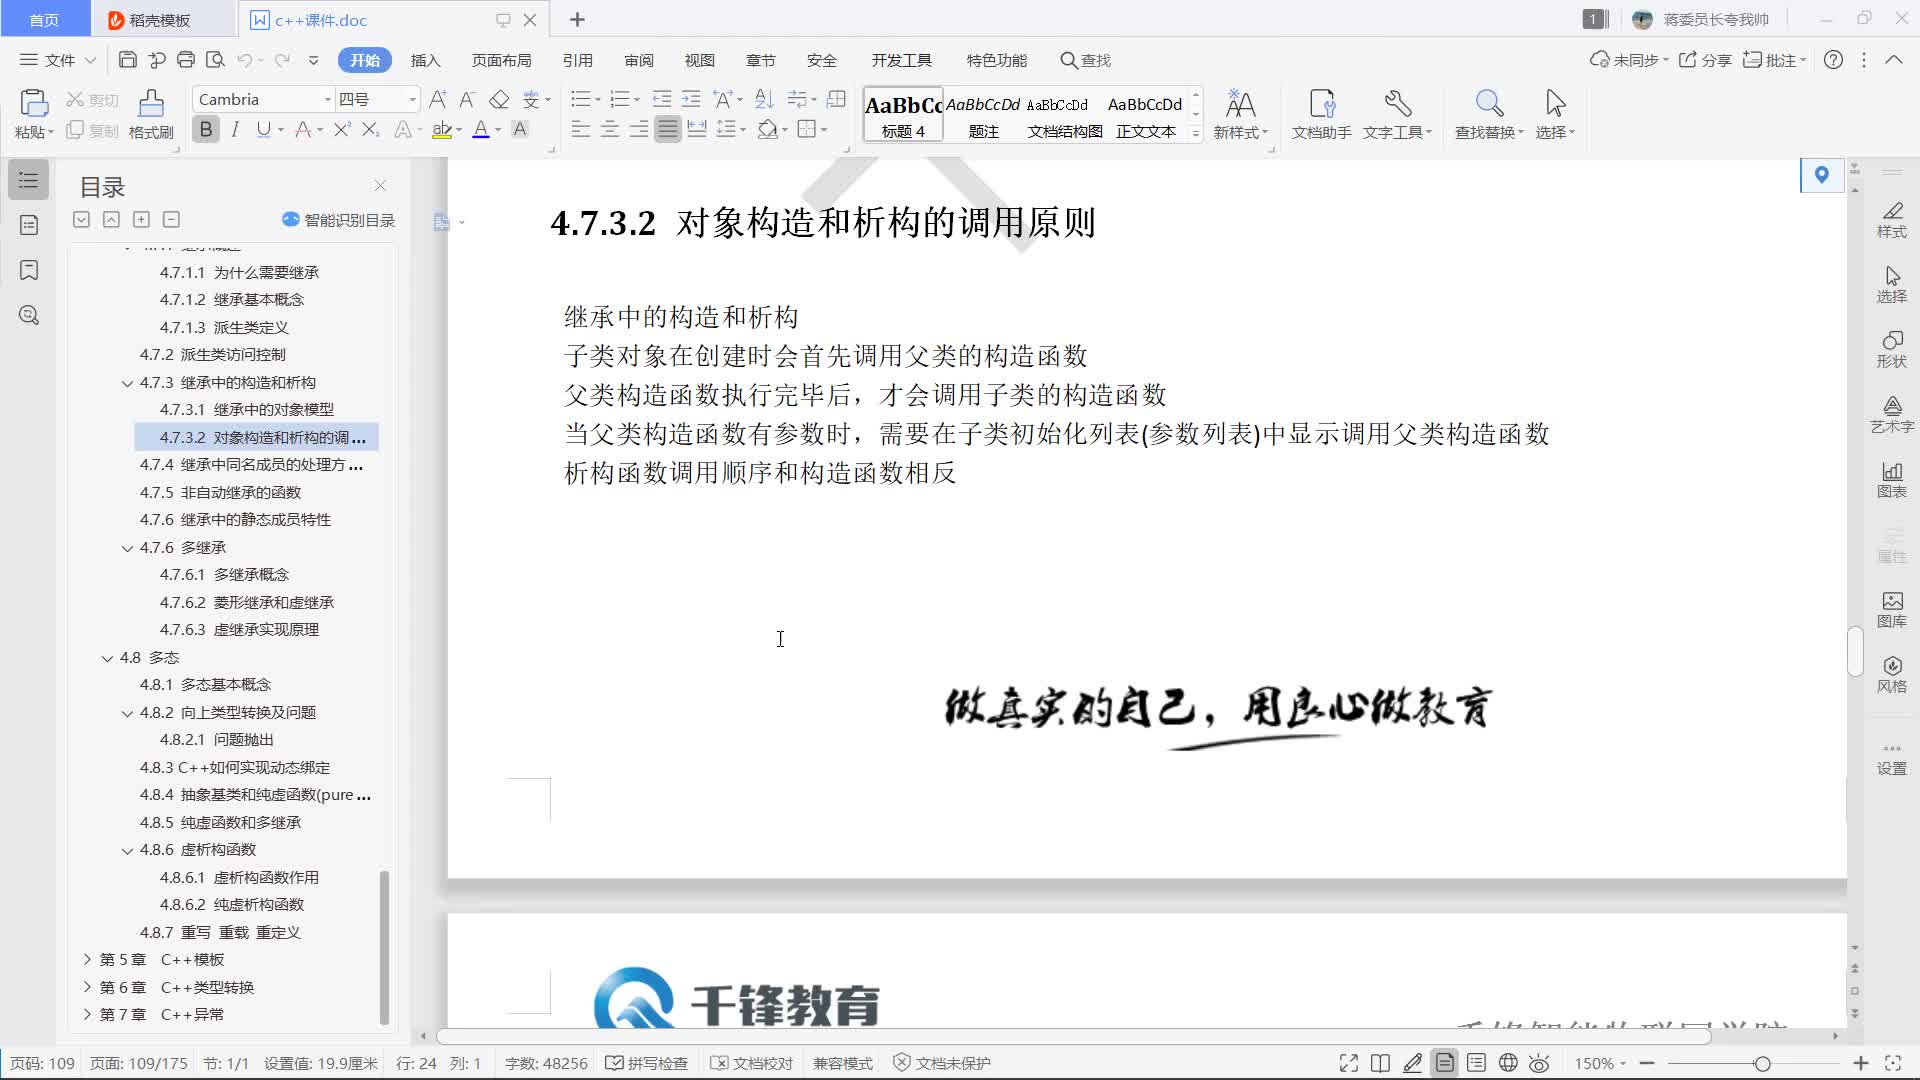The height and width of the screenshot is (1080, 1920).
Task: Adjust the zoom slider handle
Action: (x=1762, y=1063)
